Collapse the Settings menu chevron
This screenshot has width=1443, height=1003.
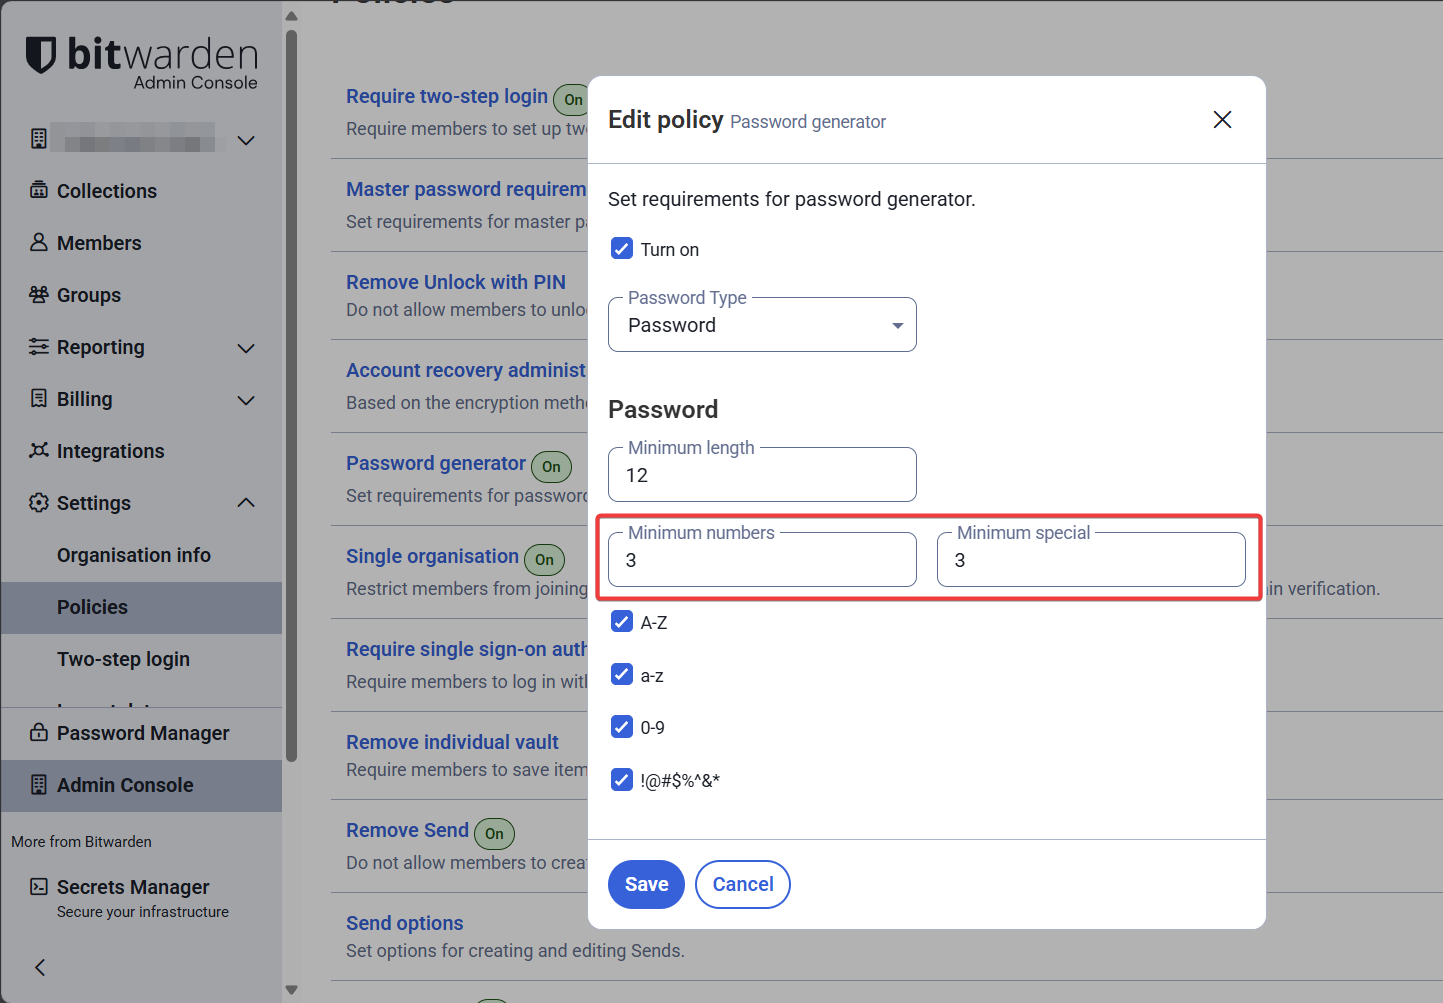point(246,502)
